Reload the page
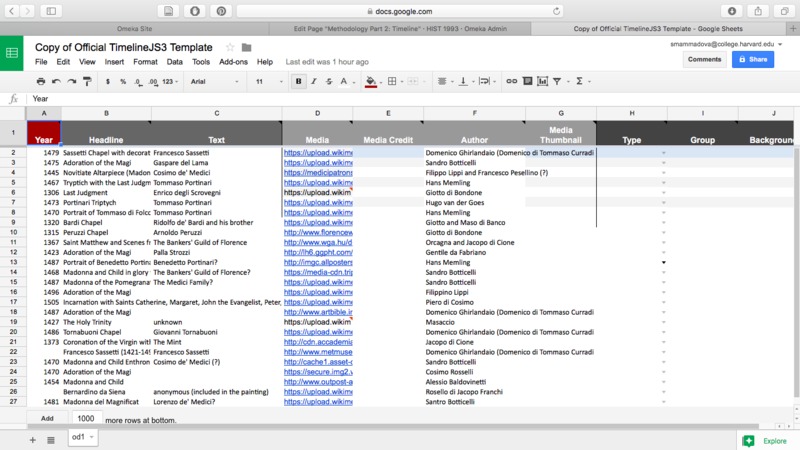The height and width of the screenshot is (450, 800). tap(556, 11)
